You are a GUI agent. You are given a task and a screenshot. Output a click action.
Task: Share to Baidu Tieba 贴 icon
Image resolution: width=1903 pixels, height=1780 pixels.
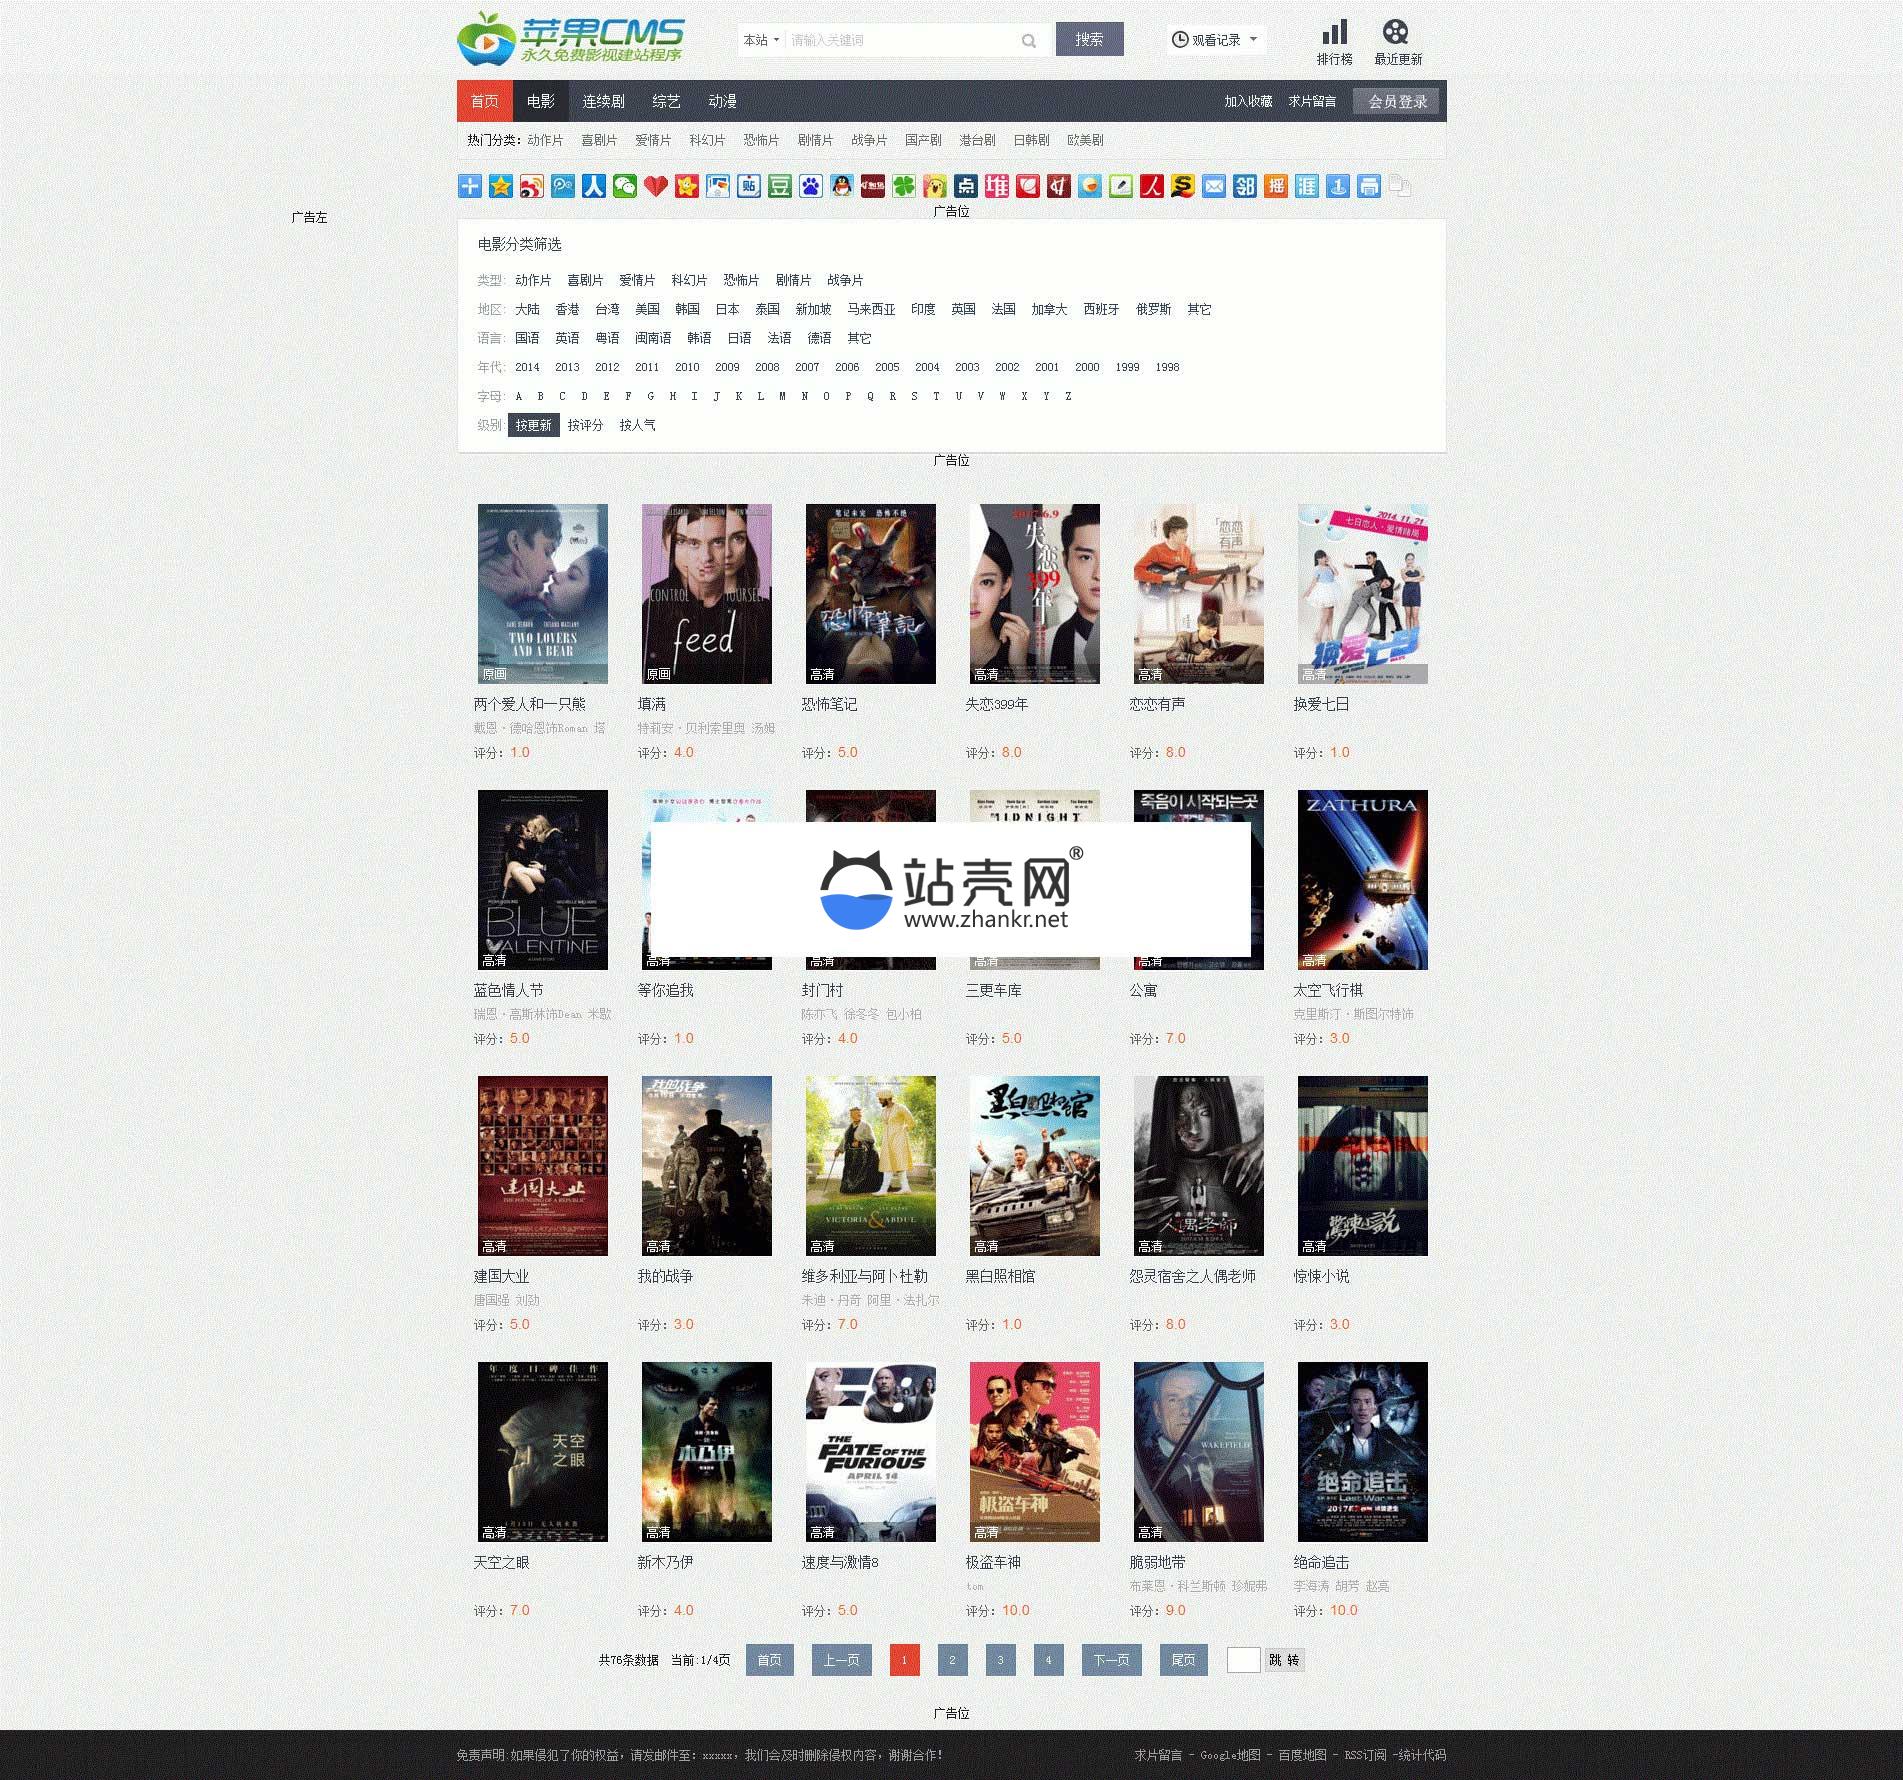click(748, 186)
